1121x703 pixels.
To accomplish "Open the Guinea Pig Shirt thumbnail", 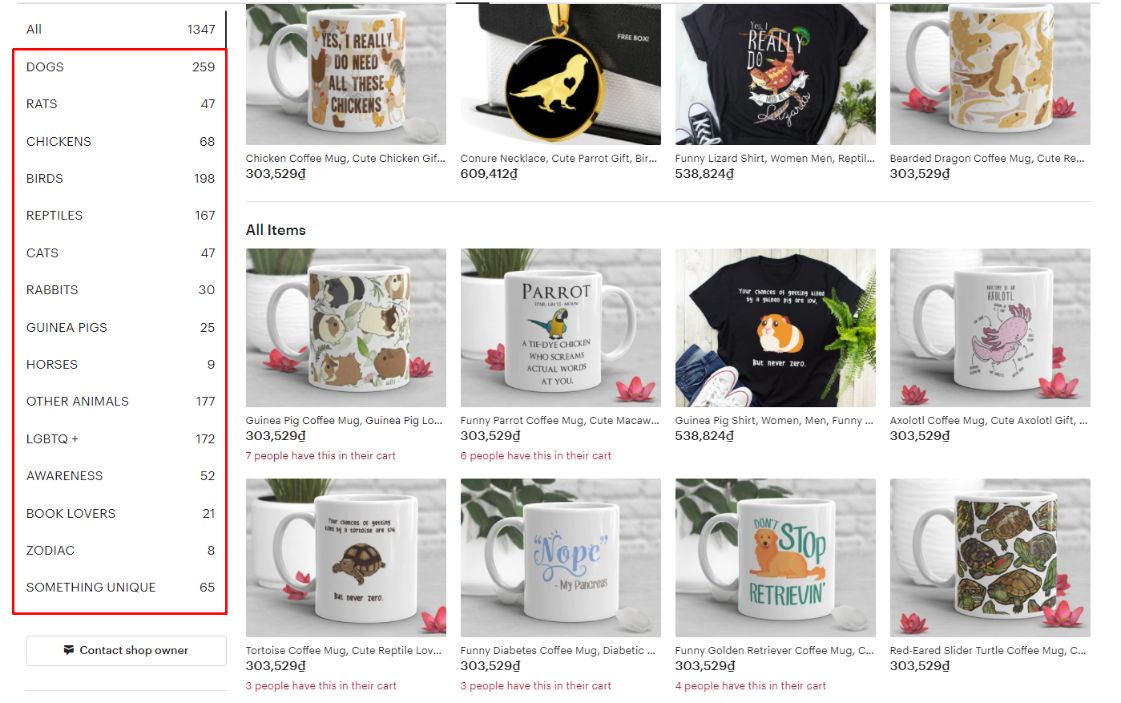I will tap(775, 328).
